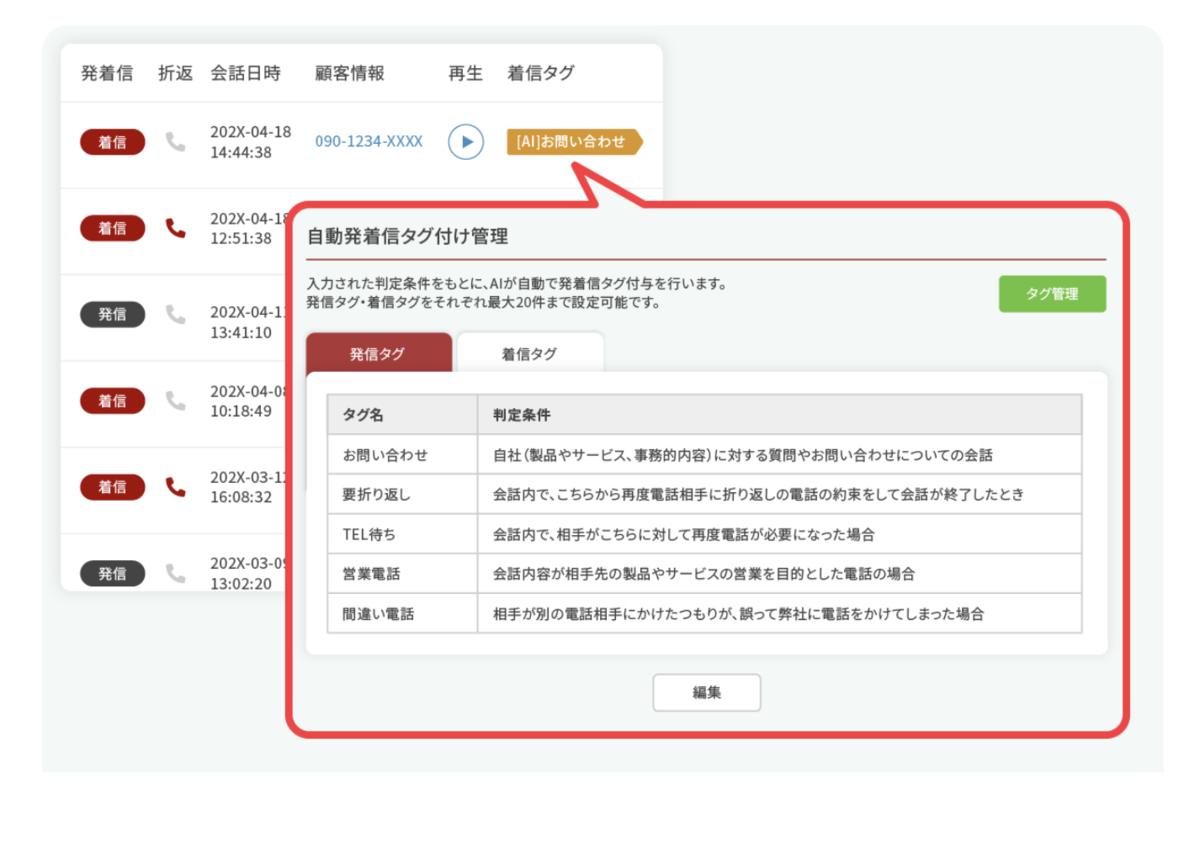Viewport: 1200px width, 843px height.
Task: Click the 発信 badge at 13:41:10
Action: (112, 314)
